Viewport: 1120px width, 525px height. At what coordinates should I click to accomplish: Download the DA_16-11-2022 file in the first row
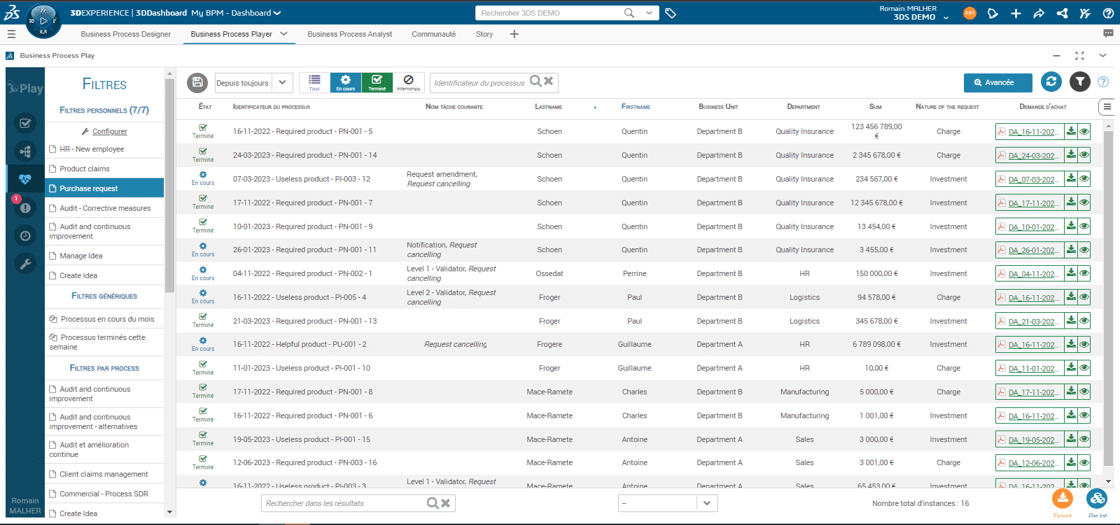click(x=1071, y=131)
